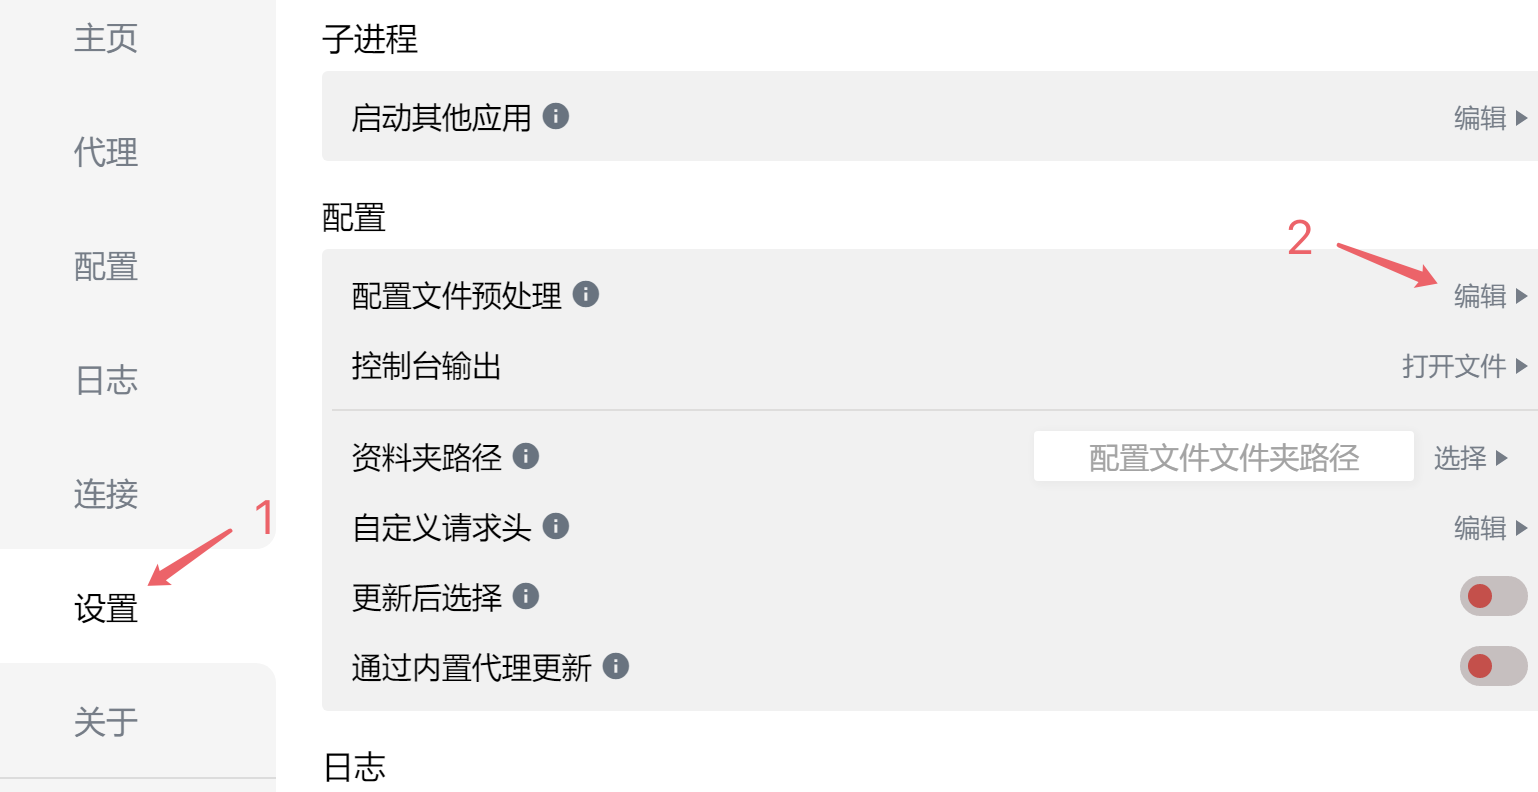Screen dimensions: 1538x792
Task: Click info icon beside 更新后选择
Action: [x=526, y=596]
